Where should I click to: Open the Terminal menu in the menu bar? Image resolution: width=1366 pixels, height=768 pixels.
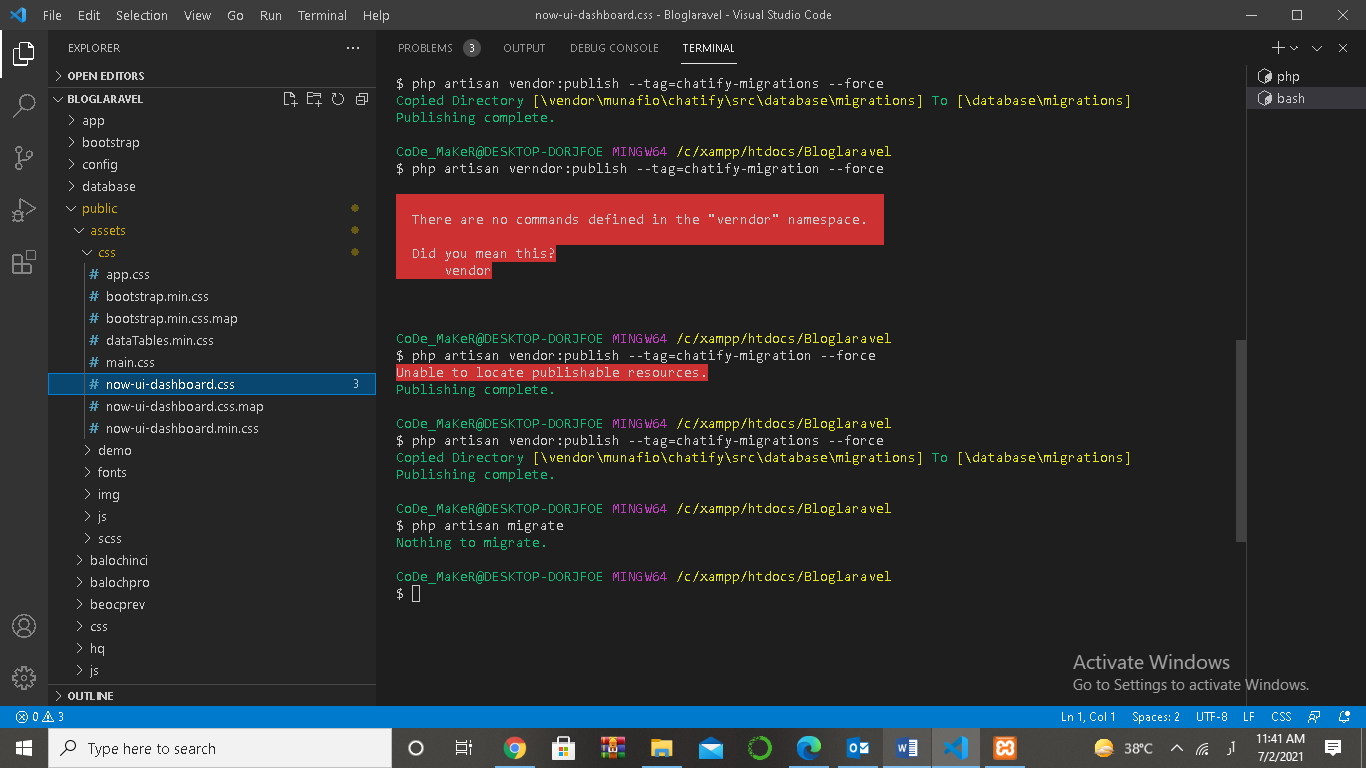click(x=322, y=15)
